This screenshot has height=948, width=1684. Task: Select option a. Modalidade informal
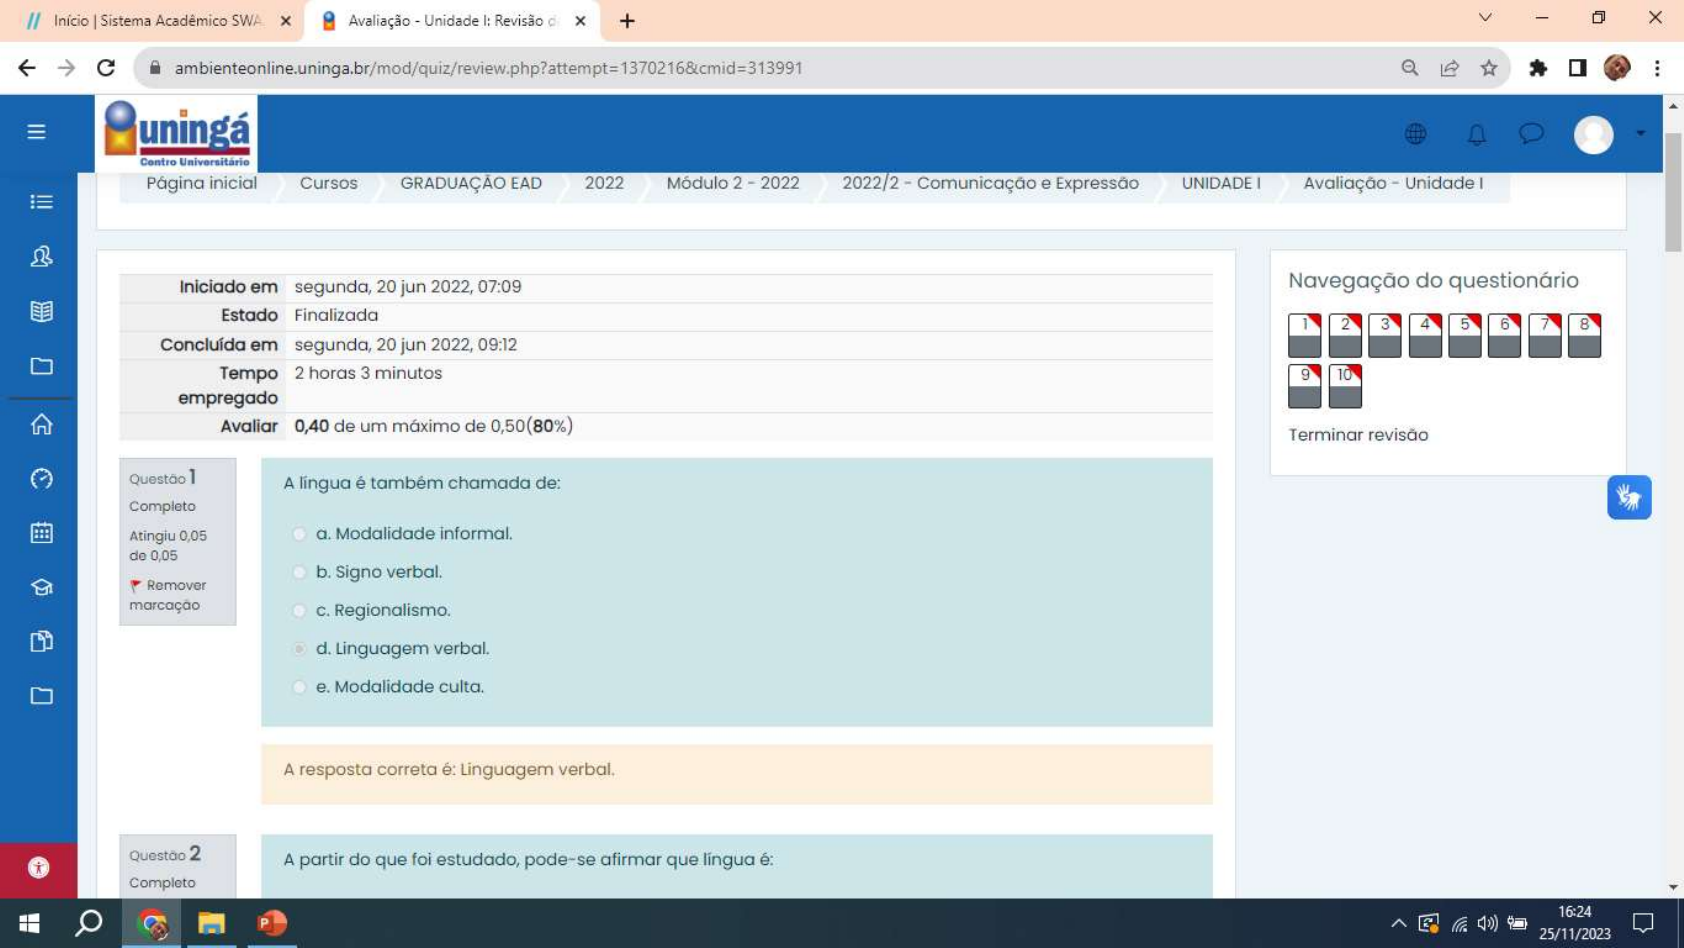pos(299,534)
